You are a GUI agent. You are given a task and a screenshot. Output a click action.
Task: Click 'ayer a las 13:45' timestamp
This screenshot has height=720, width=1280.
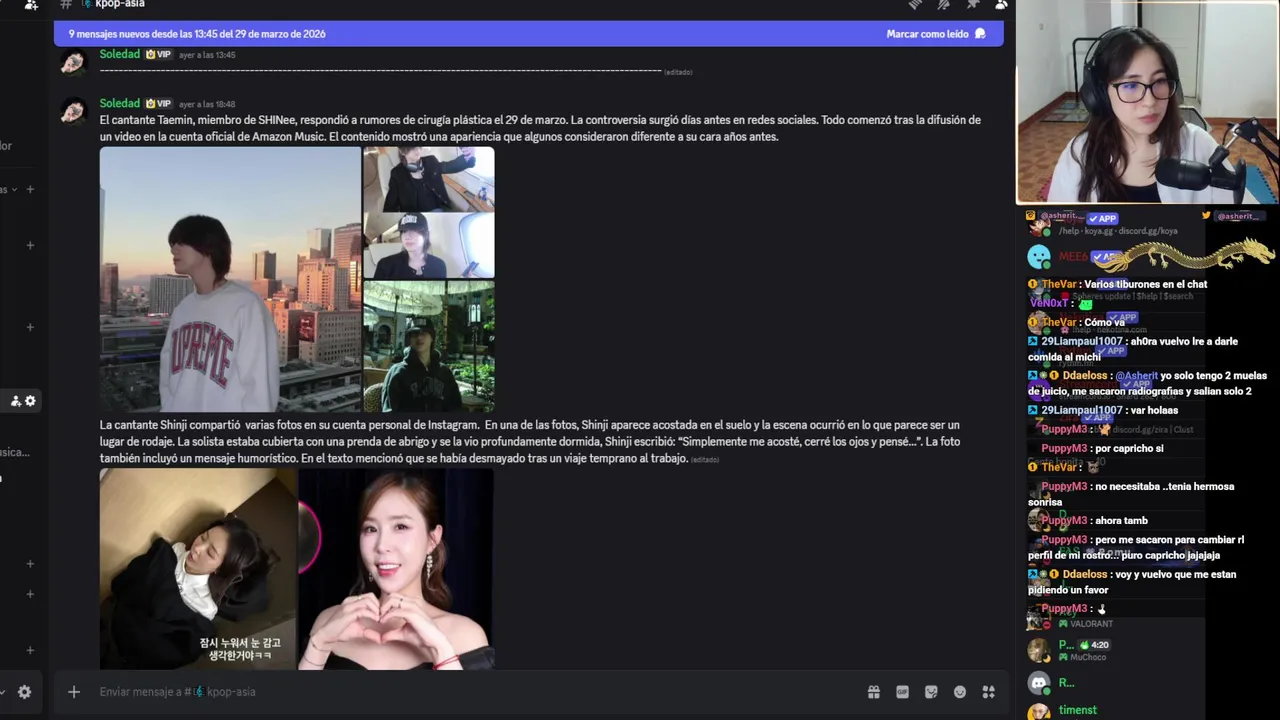point(207,55)
